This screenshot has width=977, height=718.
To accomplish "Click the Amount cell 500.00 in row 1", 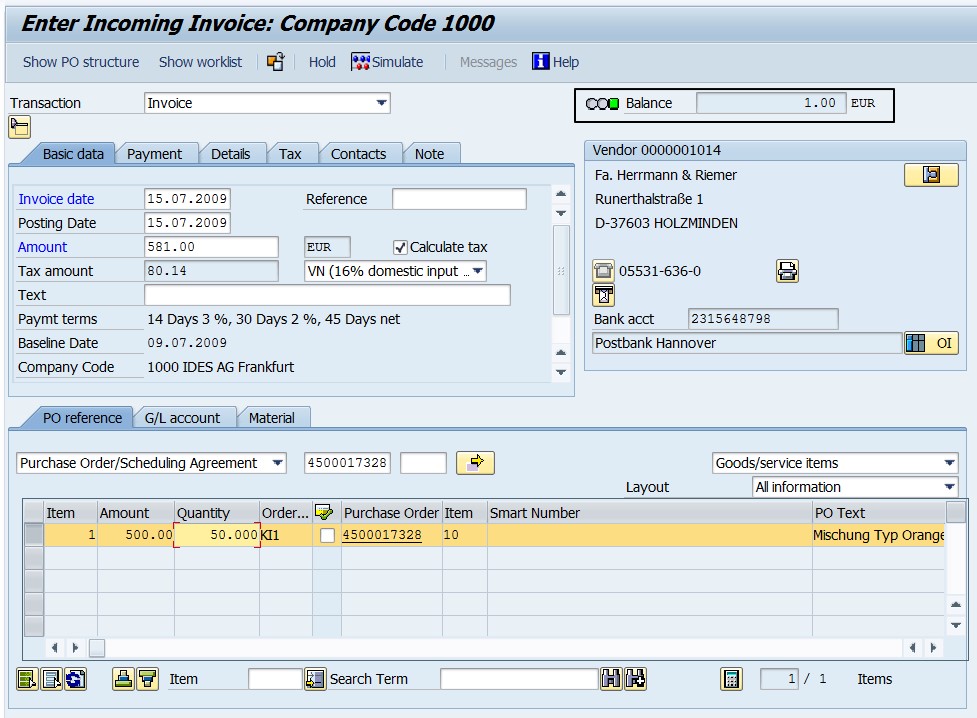I will 136,535.
